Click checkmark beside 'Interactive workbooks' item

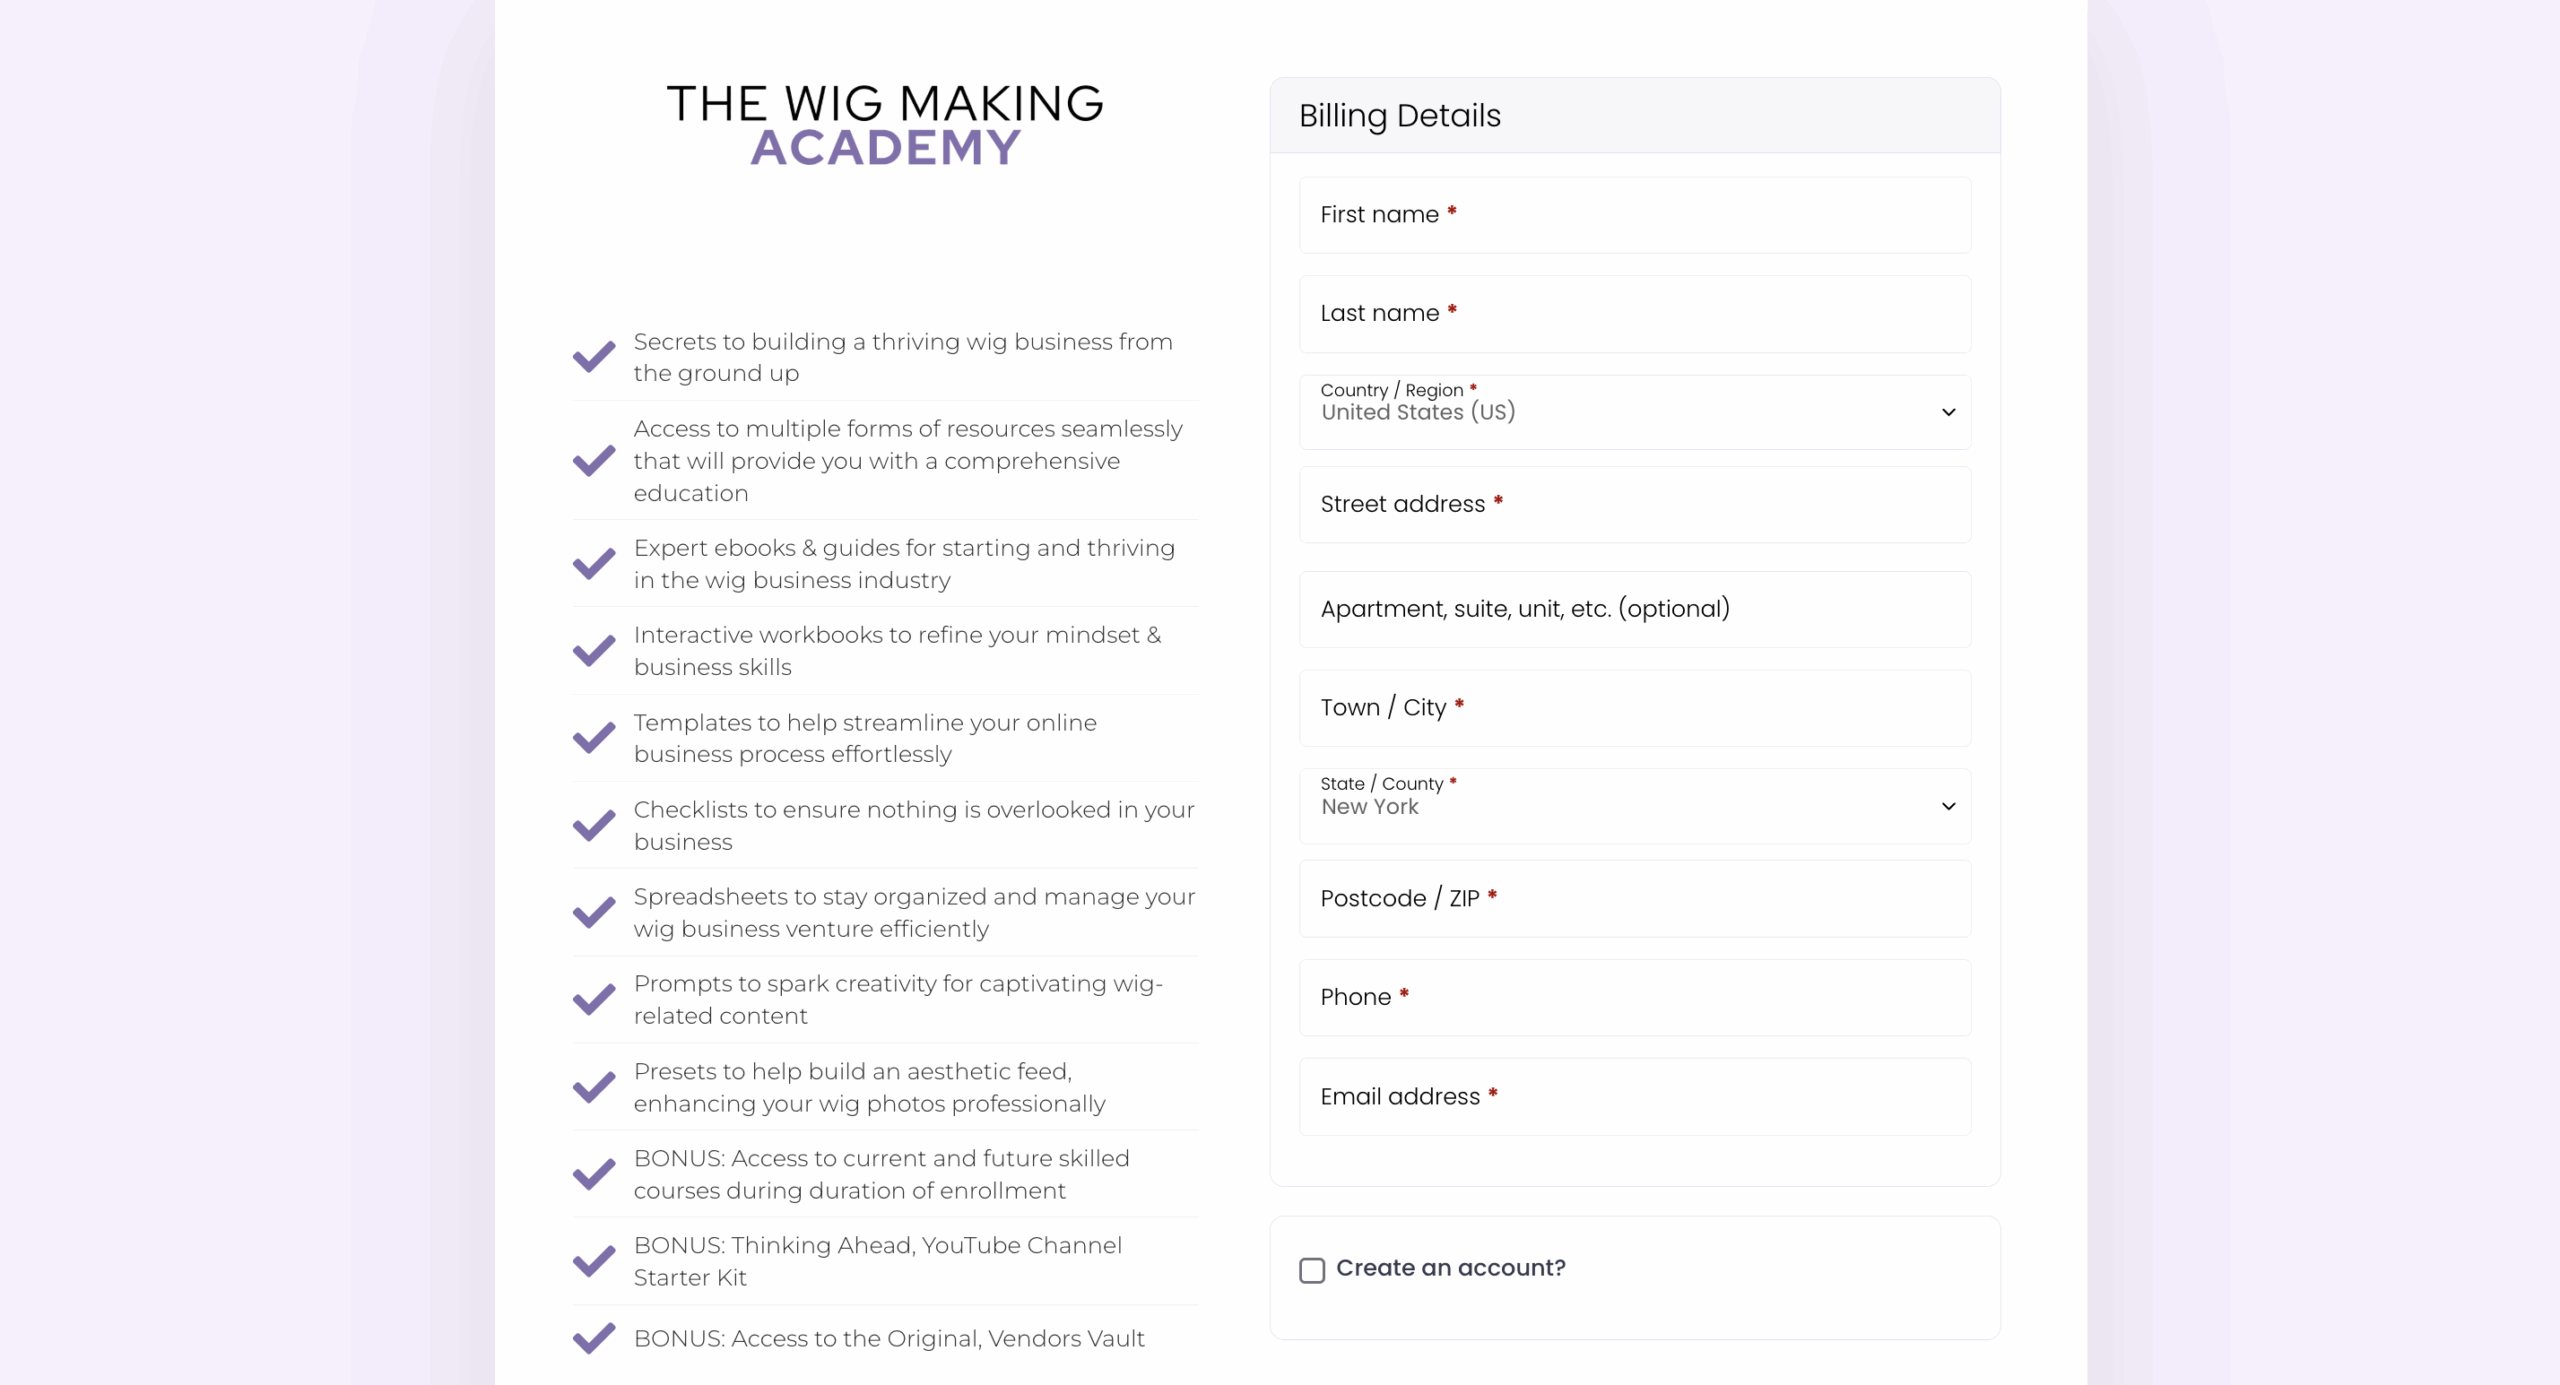pyautogui.click(x=594, y=651)
